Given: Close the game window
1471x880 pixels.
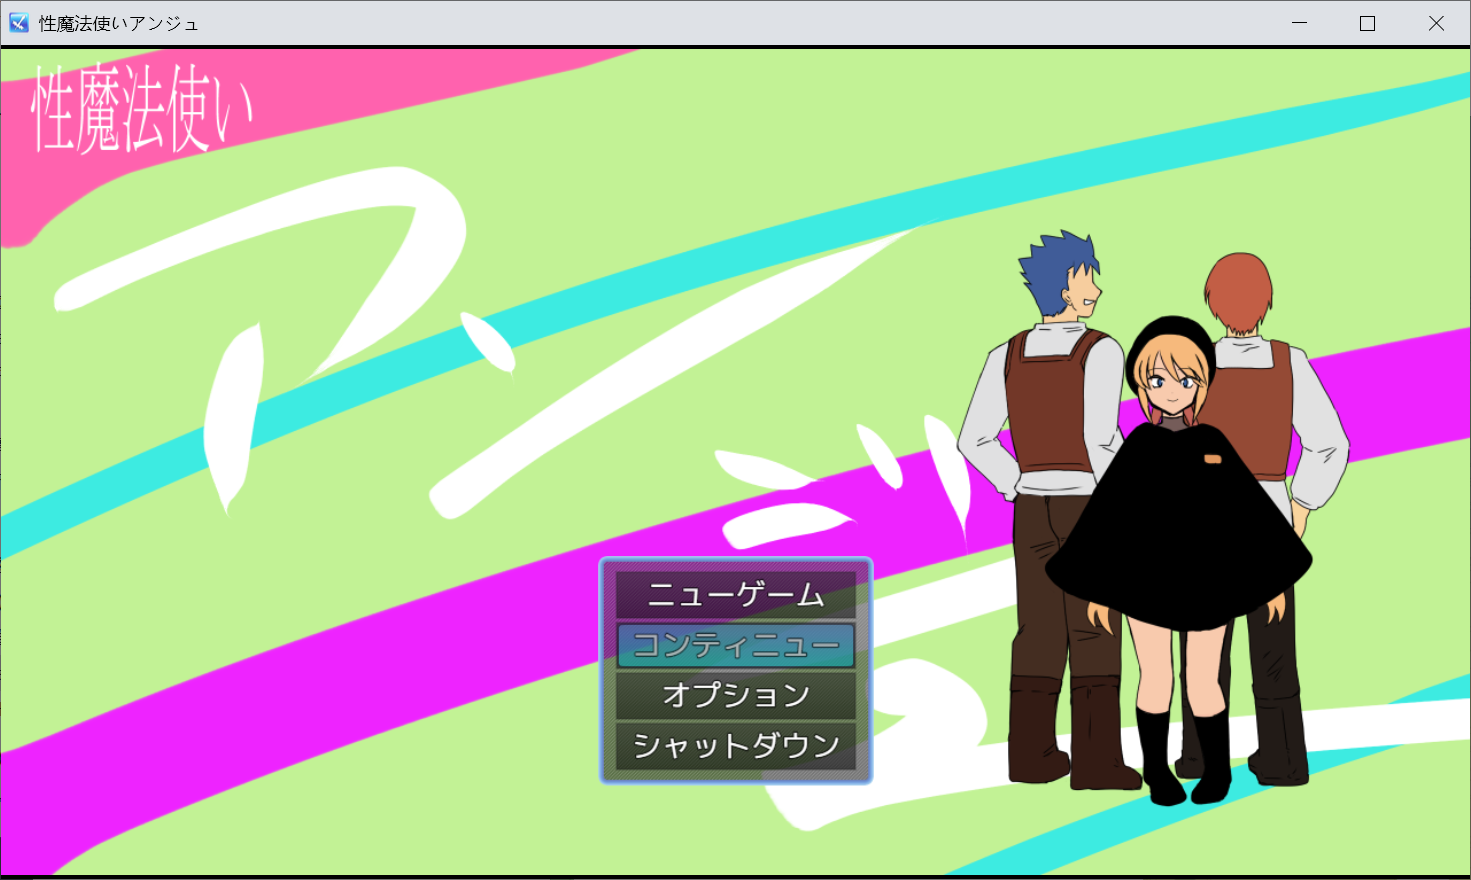Looking at the screenshot, I should (x=1435, y=23).
